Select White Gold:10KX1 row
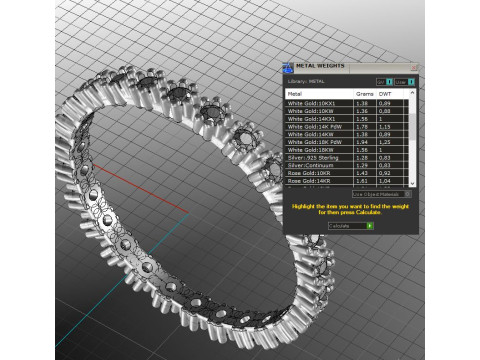This screenshot has height=360, width=480. [x=347, y=103]
